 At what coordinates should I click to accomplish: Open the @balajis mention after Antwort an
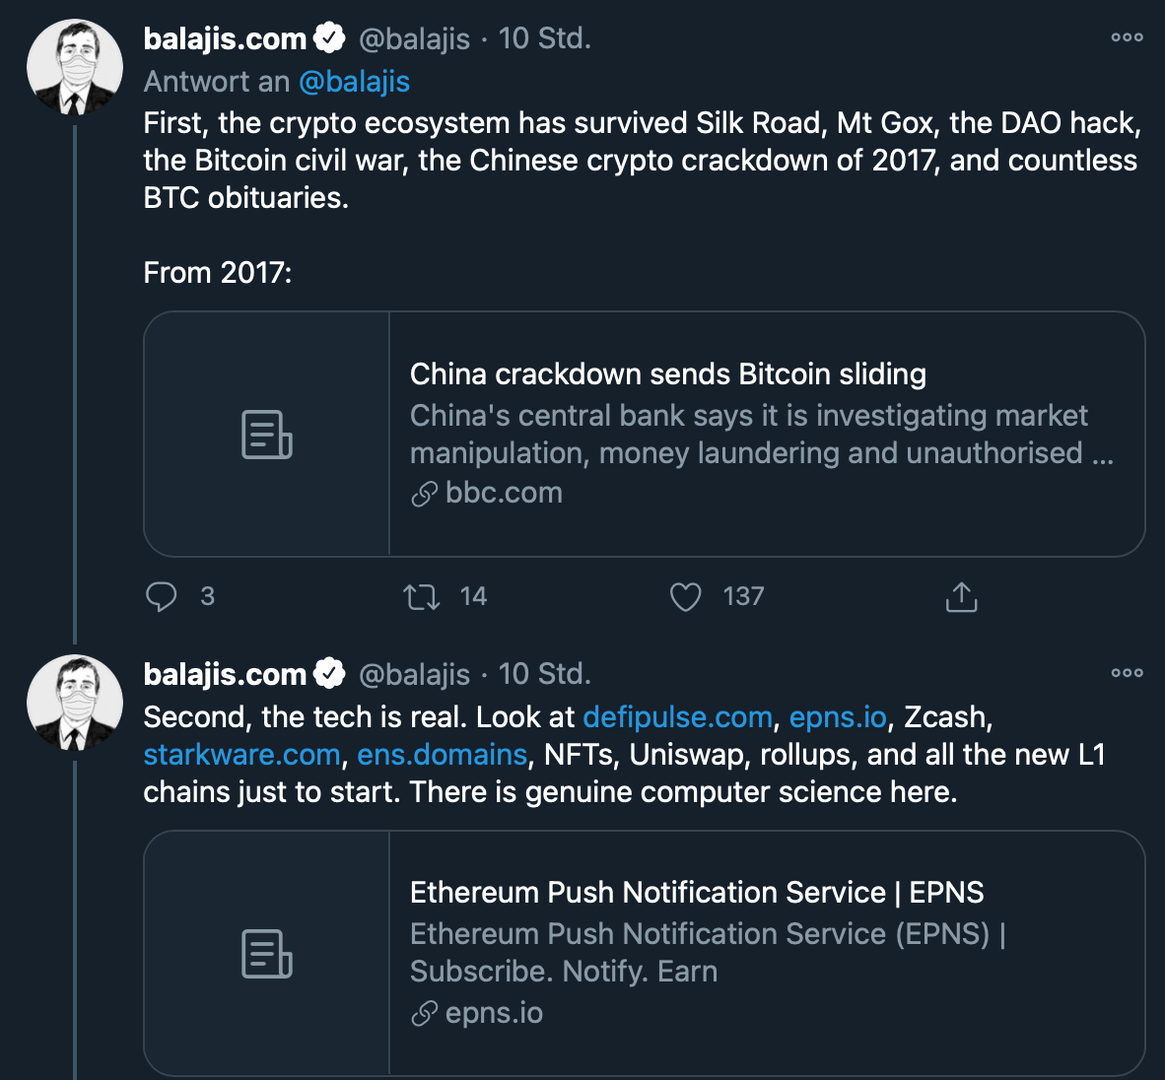click(x=354, y=81)
